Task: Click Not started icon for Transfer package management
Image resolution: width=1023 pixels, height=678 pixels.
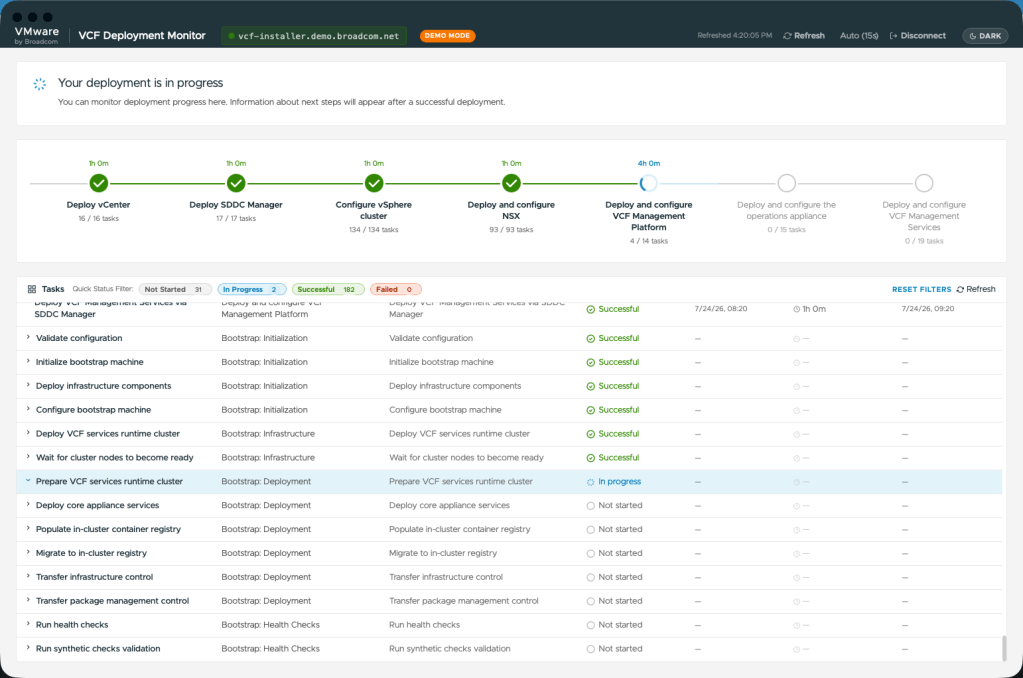Action: (590, 601)
